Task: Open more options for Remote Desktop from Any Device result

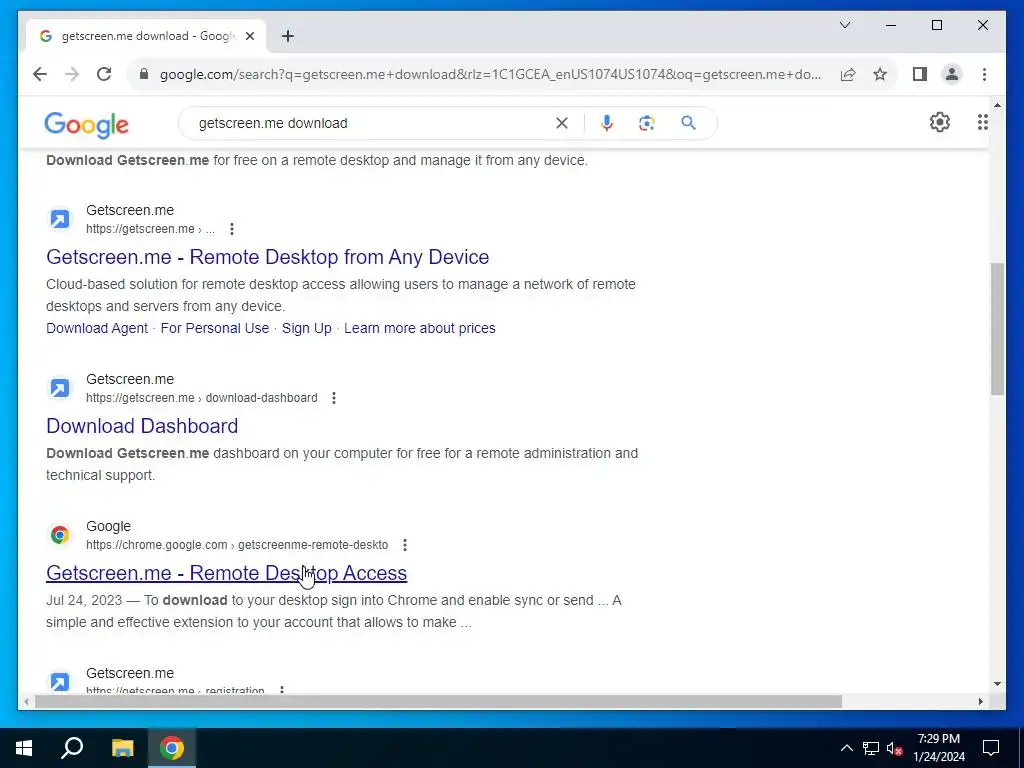Action: pyautogui.click(x=231, y=229)
